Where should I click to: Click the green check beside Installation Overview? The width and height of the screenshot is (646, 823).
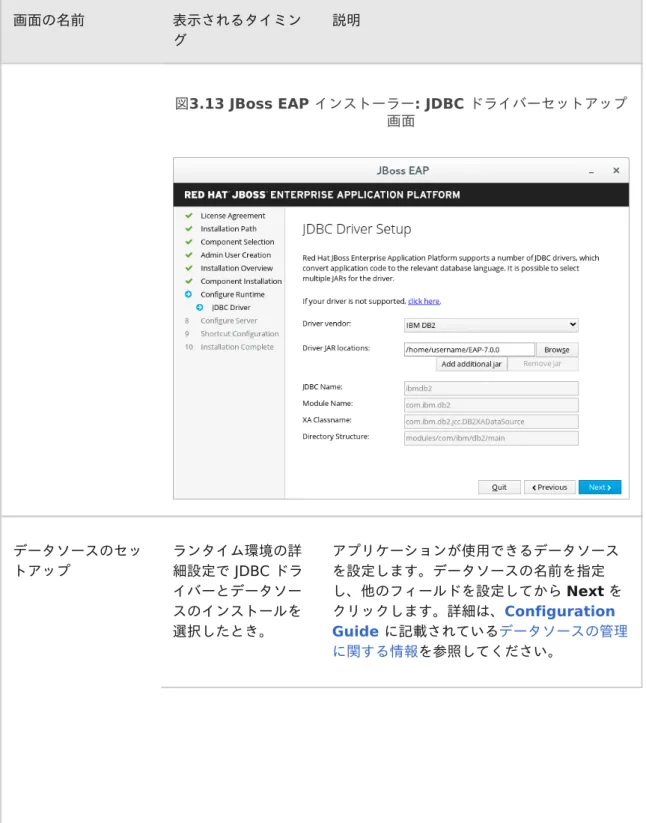coord(188,268)
